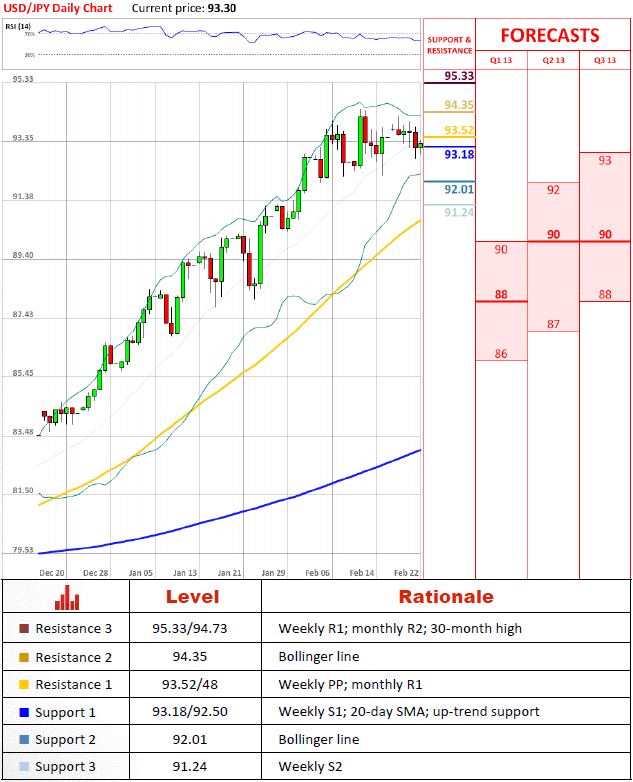Click the Rationale table header
This screenshot has height=782, width=633.
tap(446, 597)
